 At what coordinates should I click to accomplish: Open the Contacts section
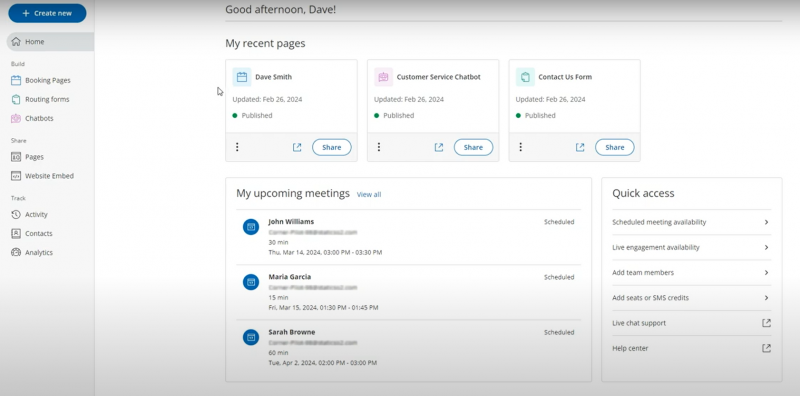coord(39,234)
